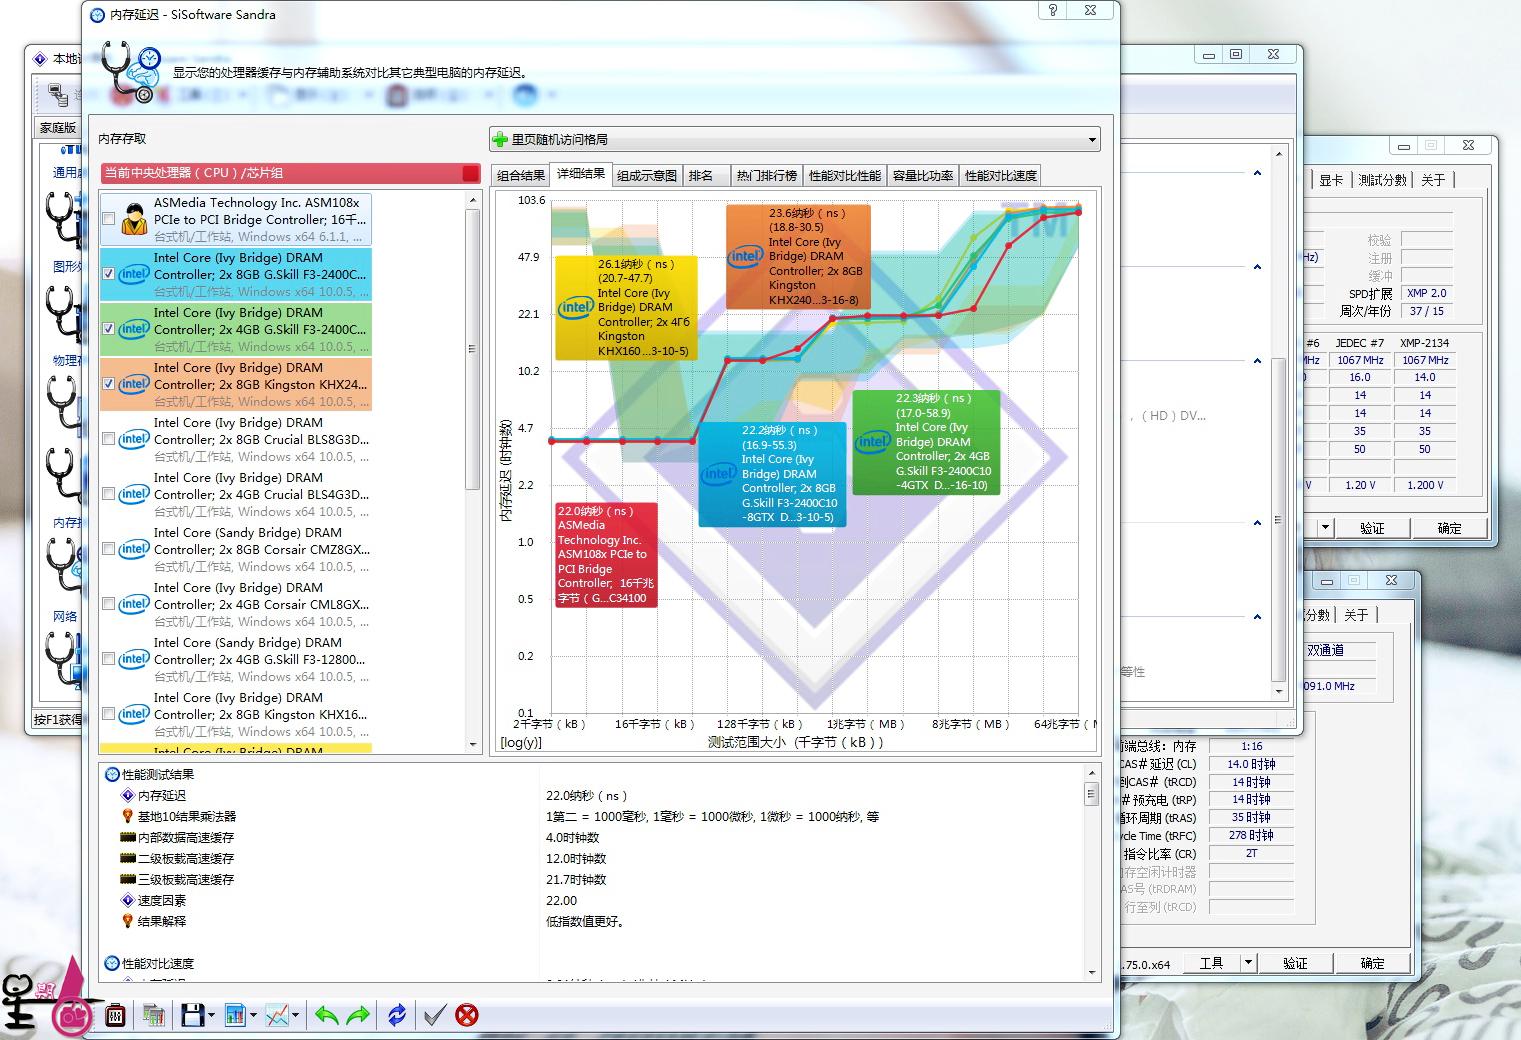Click 确定 button below the XMP-2134 table
Image resolution: width=1521 pixels, height=1040 pixels.
[1449, 528]
